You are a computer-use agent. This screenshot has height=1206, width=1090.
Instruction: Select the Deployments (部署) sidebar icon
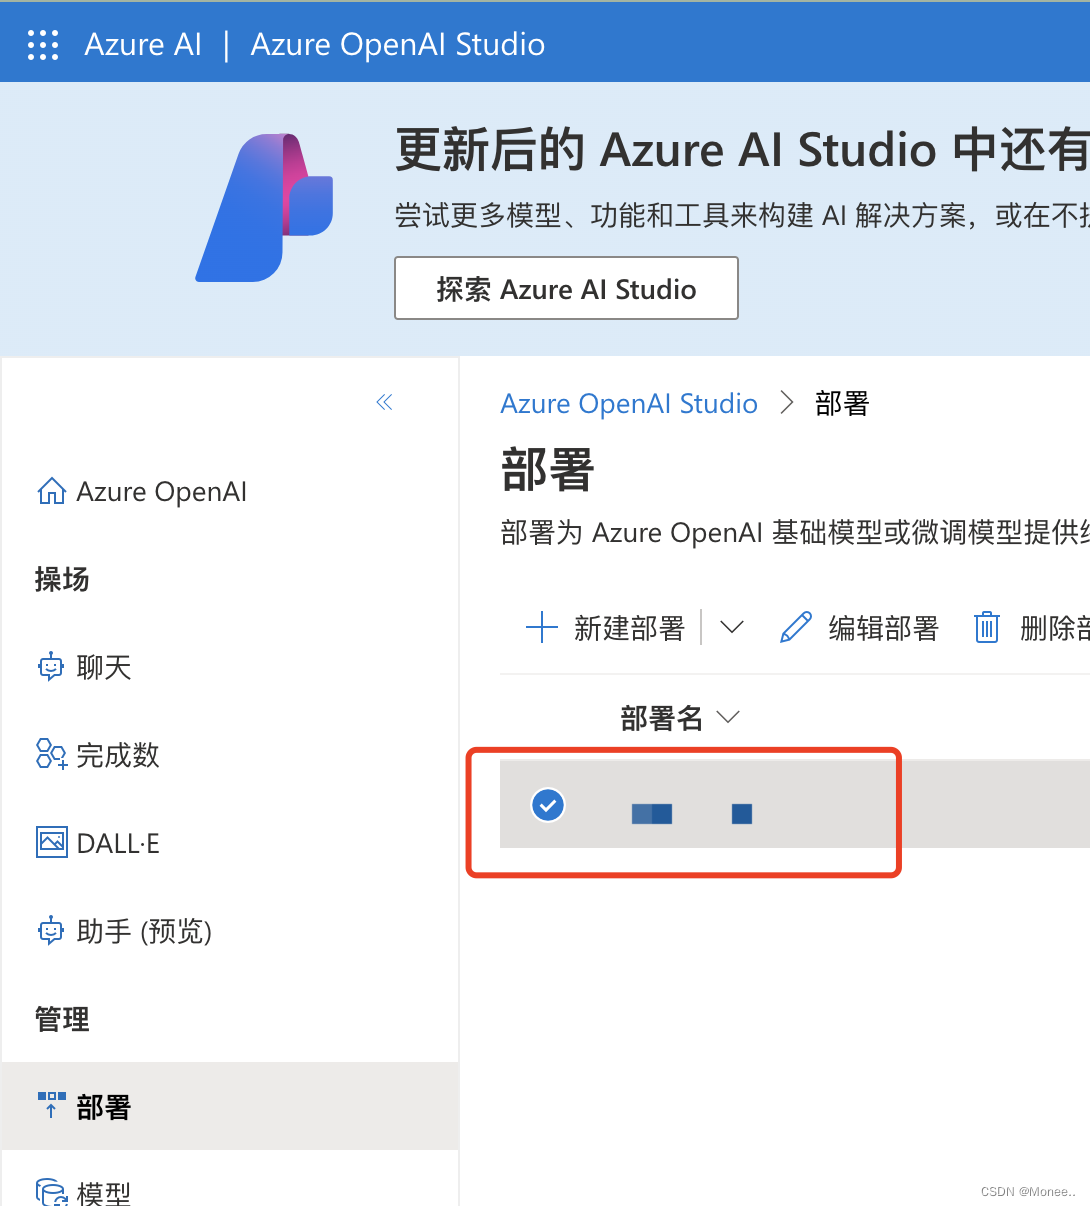(51, 1105)
